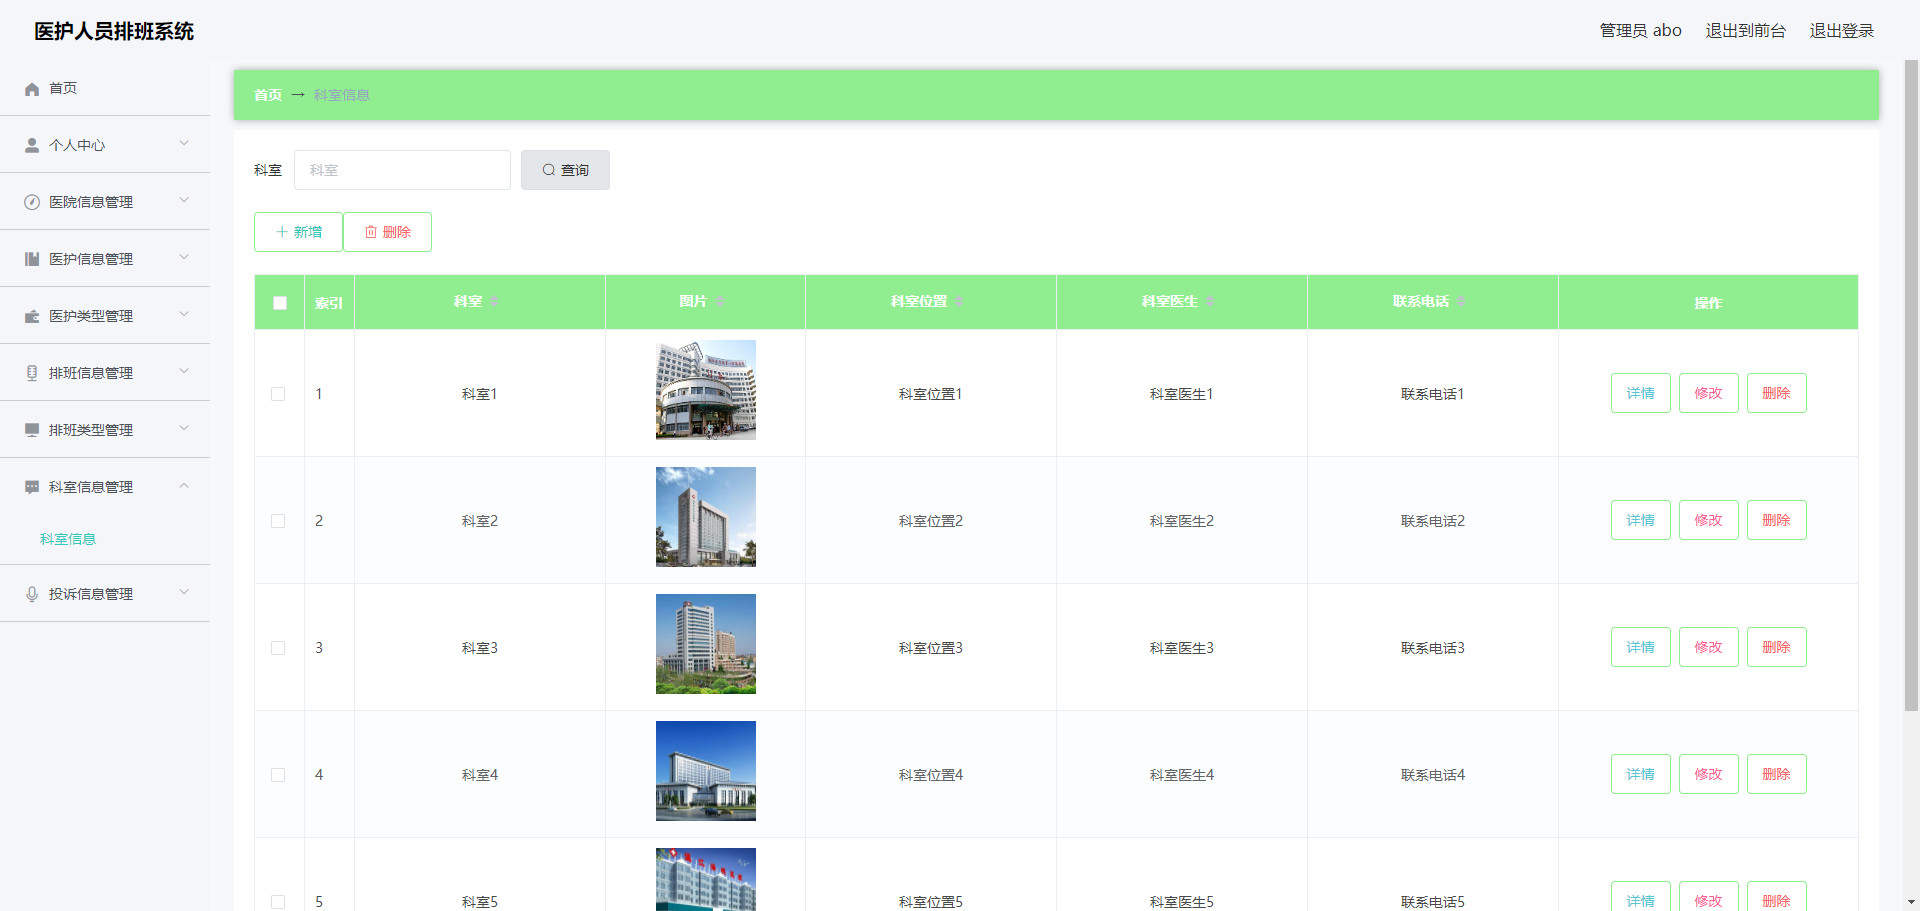Image resolution: width=1920 pixels, height=911 pixels.
Task: Click the cell 科室位置1
Action: click(930, 394)
